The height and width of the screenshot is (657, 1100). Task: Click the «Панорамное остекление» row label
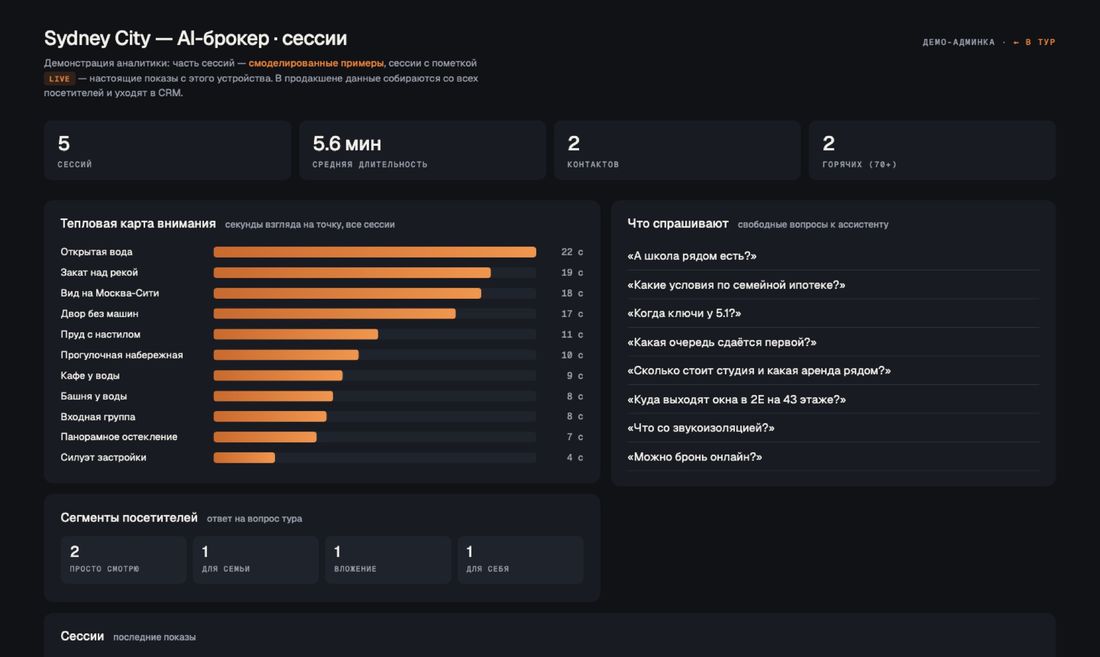coord(119,437)
